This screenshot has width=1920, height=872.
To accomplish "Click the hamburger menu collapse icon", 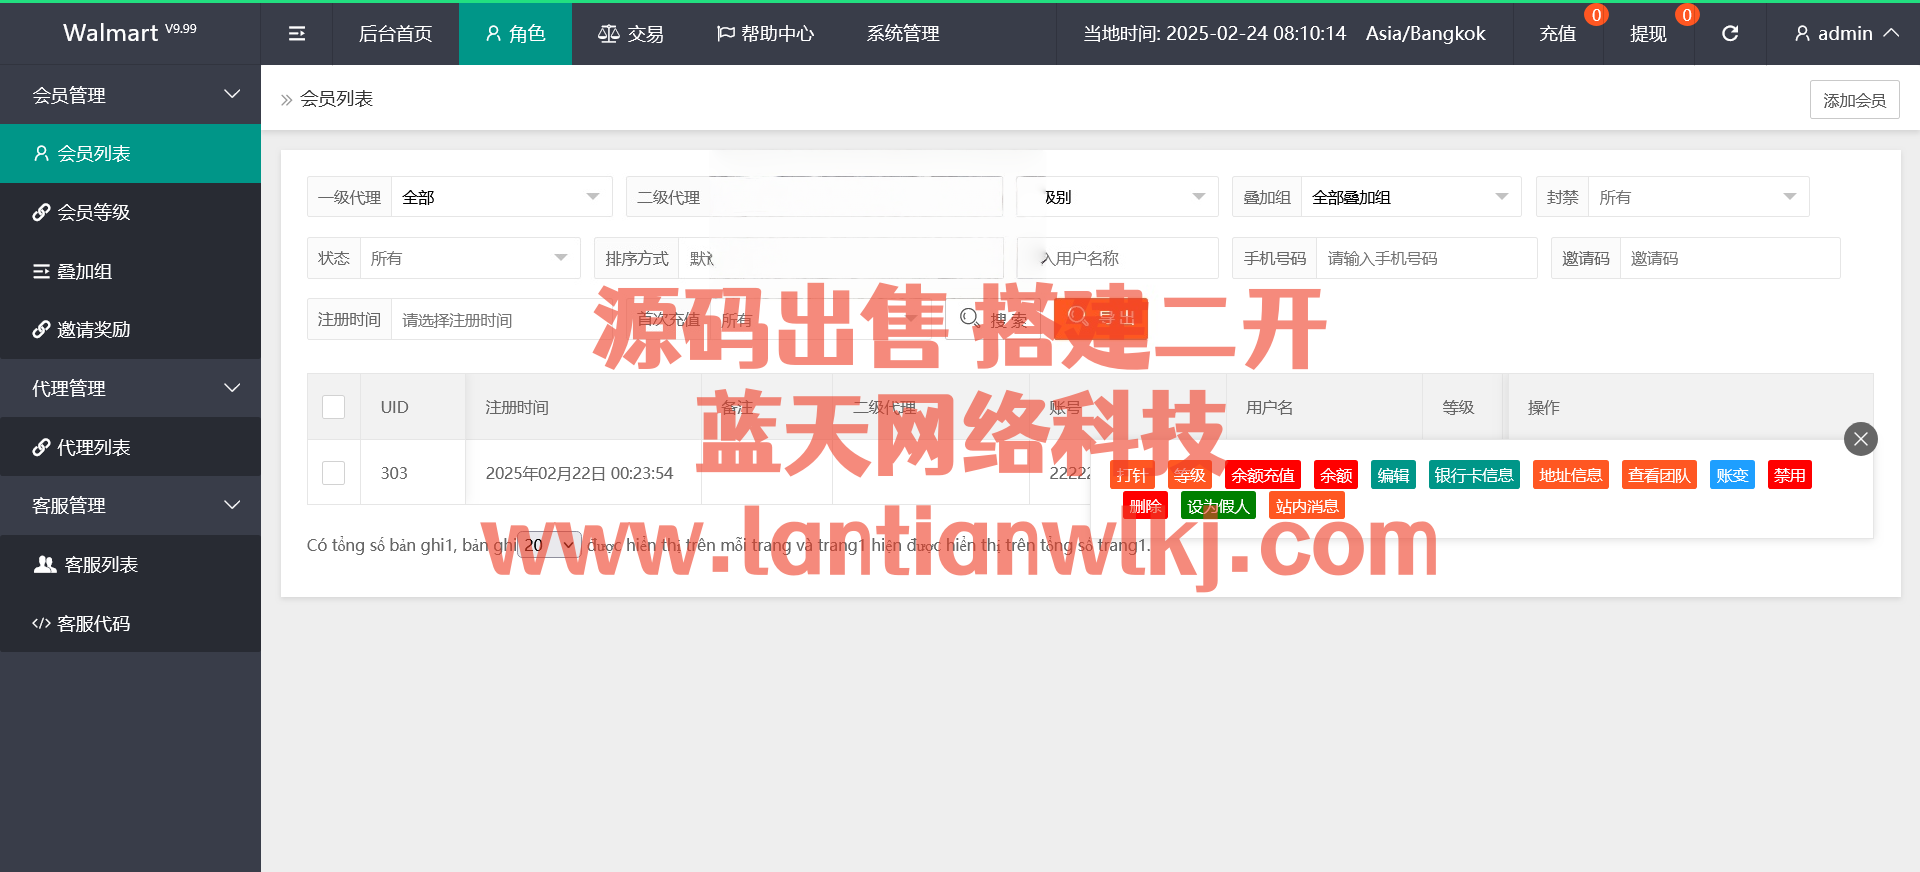I will [x=297, y=34].
